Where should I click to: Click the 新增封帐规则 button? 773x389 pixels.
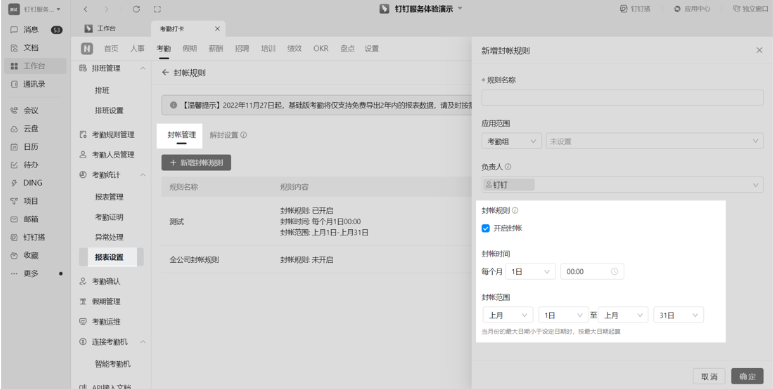tap(196, 163)
